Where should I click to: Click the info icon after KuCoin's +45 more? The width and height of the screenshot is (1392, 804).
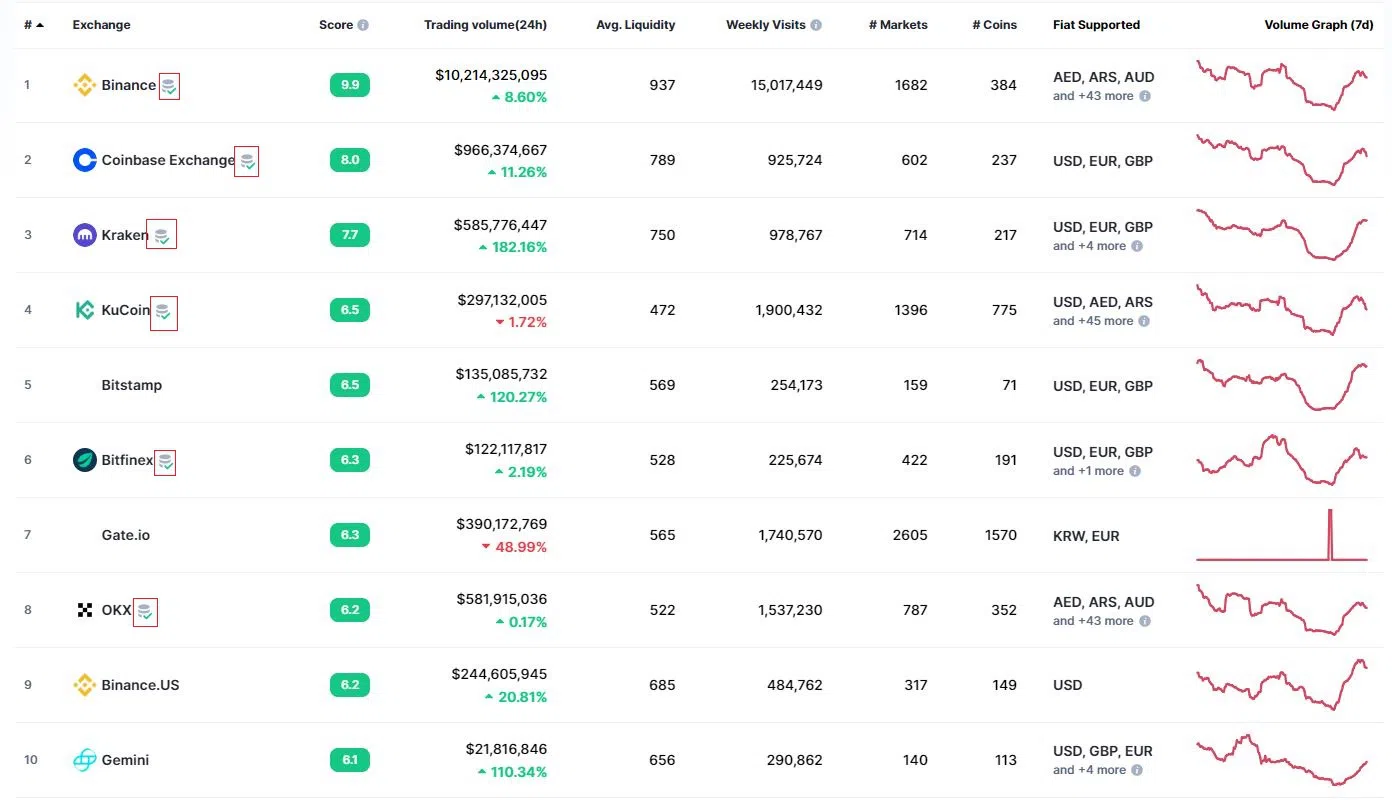point(1145,321)
